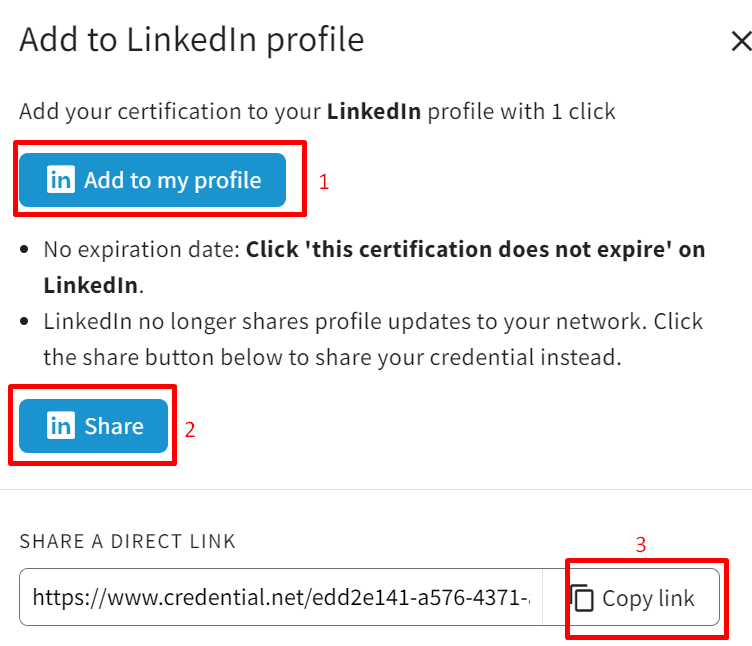This screenshot has height=646, width=752.
Task: Click the copy icon beside Copy link
Action: (x=582, y=598)
